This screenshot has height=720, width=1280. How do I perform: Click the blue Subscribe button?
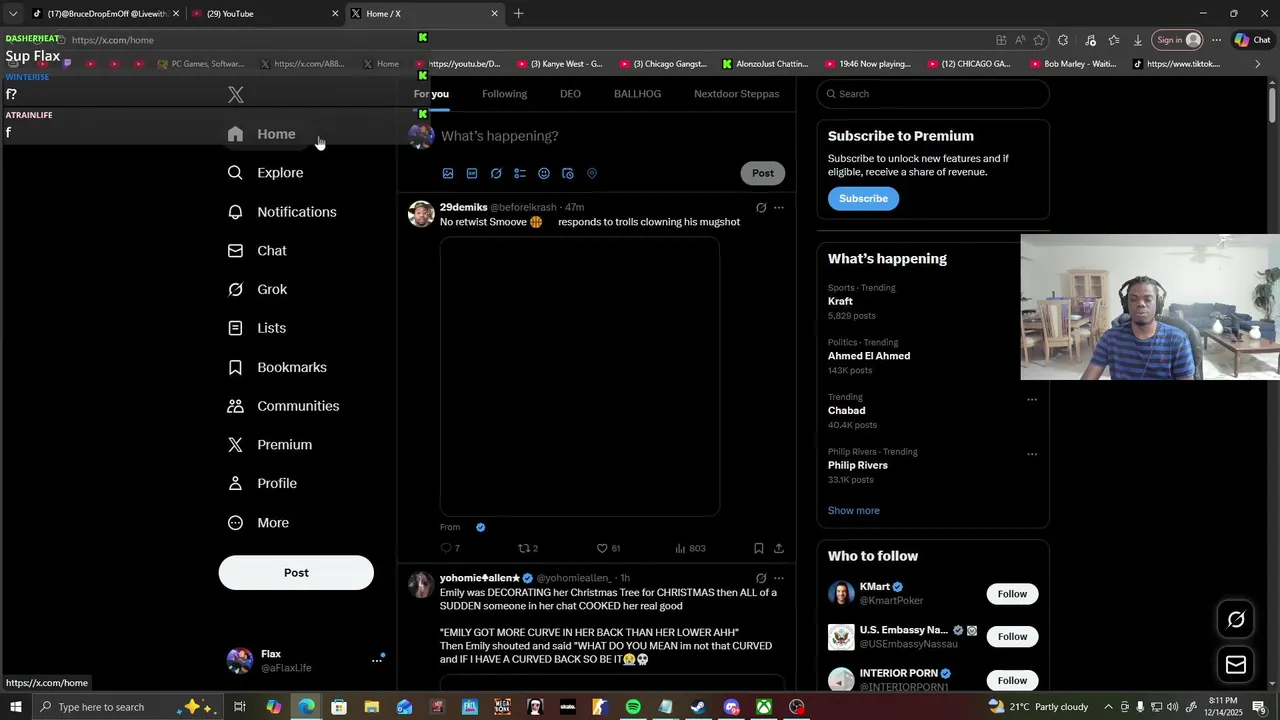click(863, 198)
